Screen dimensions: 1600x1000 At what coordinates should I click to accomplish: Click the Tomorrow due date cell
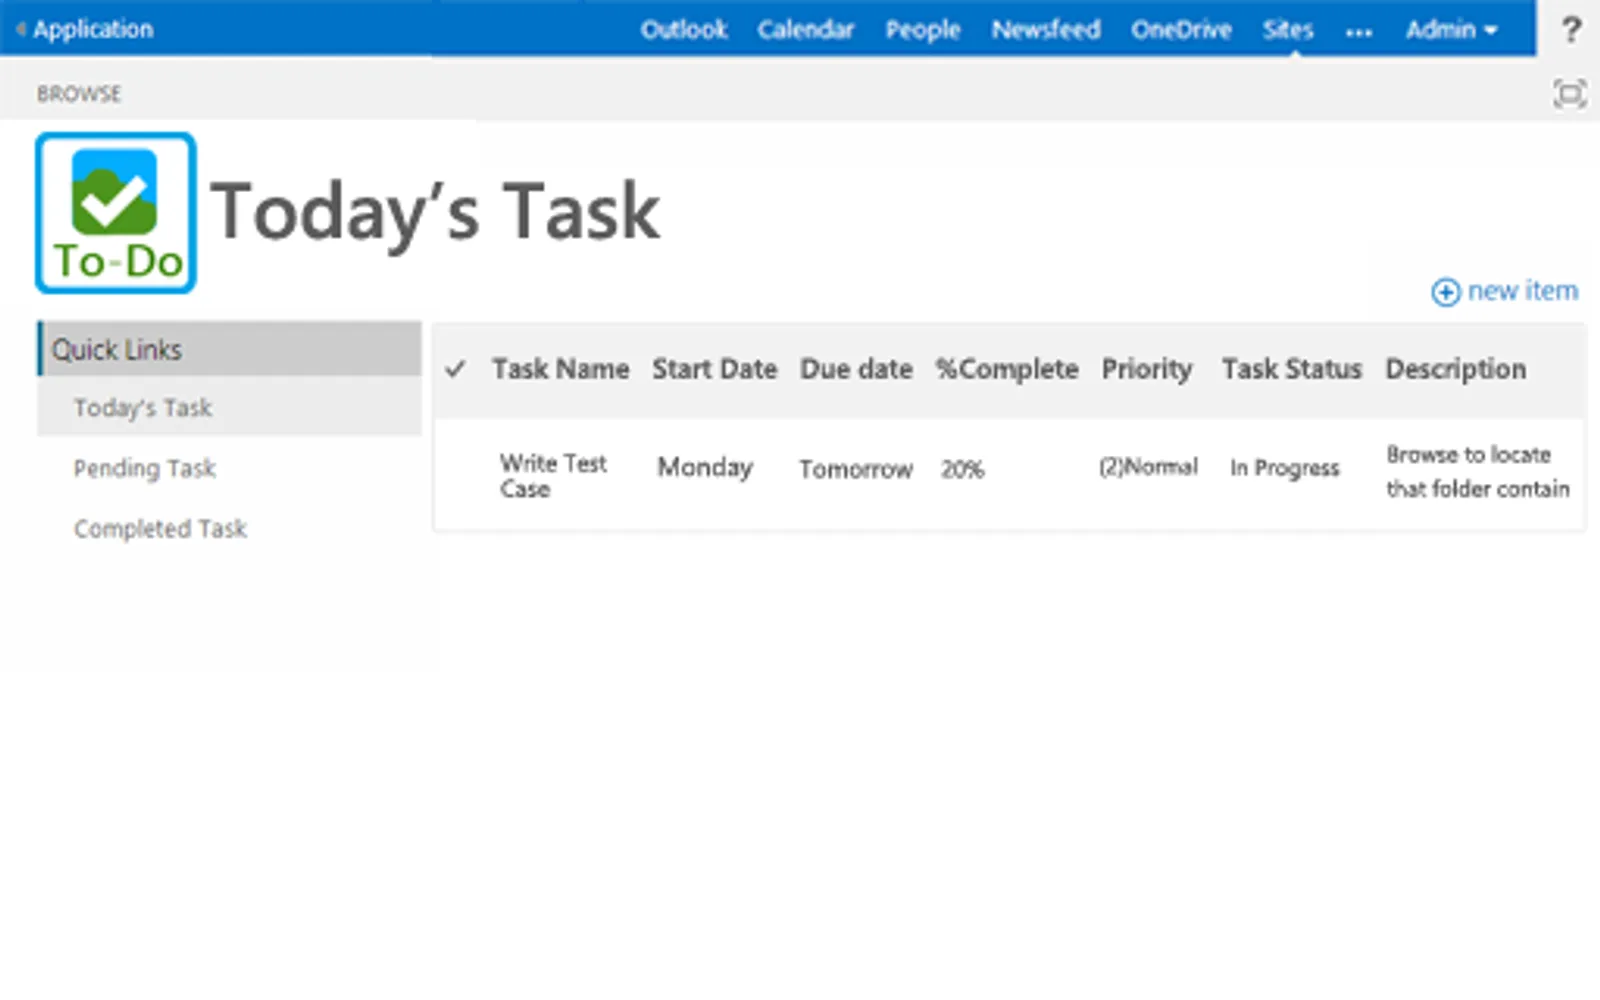click(x=856, y=469)
